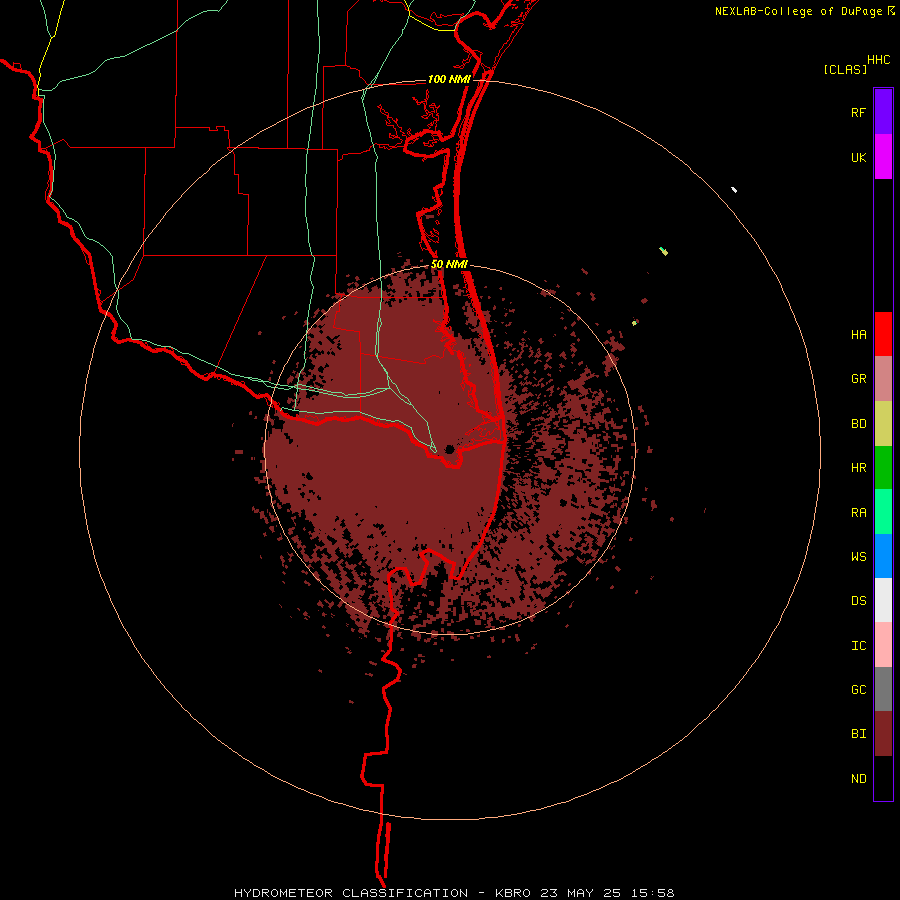
Task: Click the HR green legend swatch
Action: pyautogui.click(x=883, y=467)
